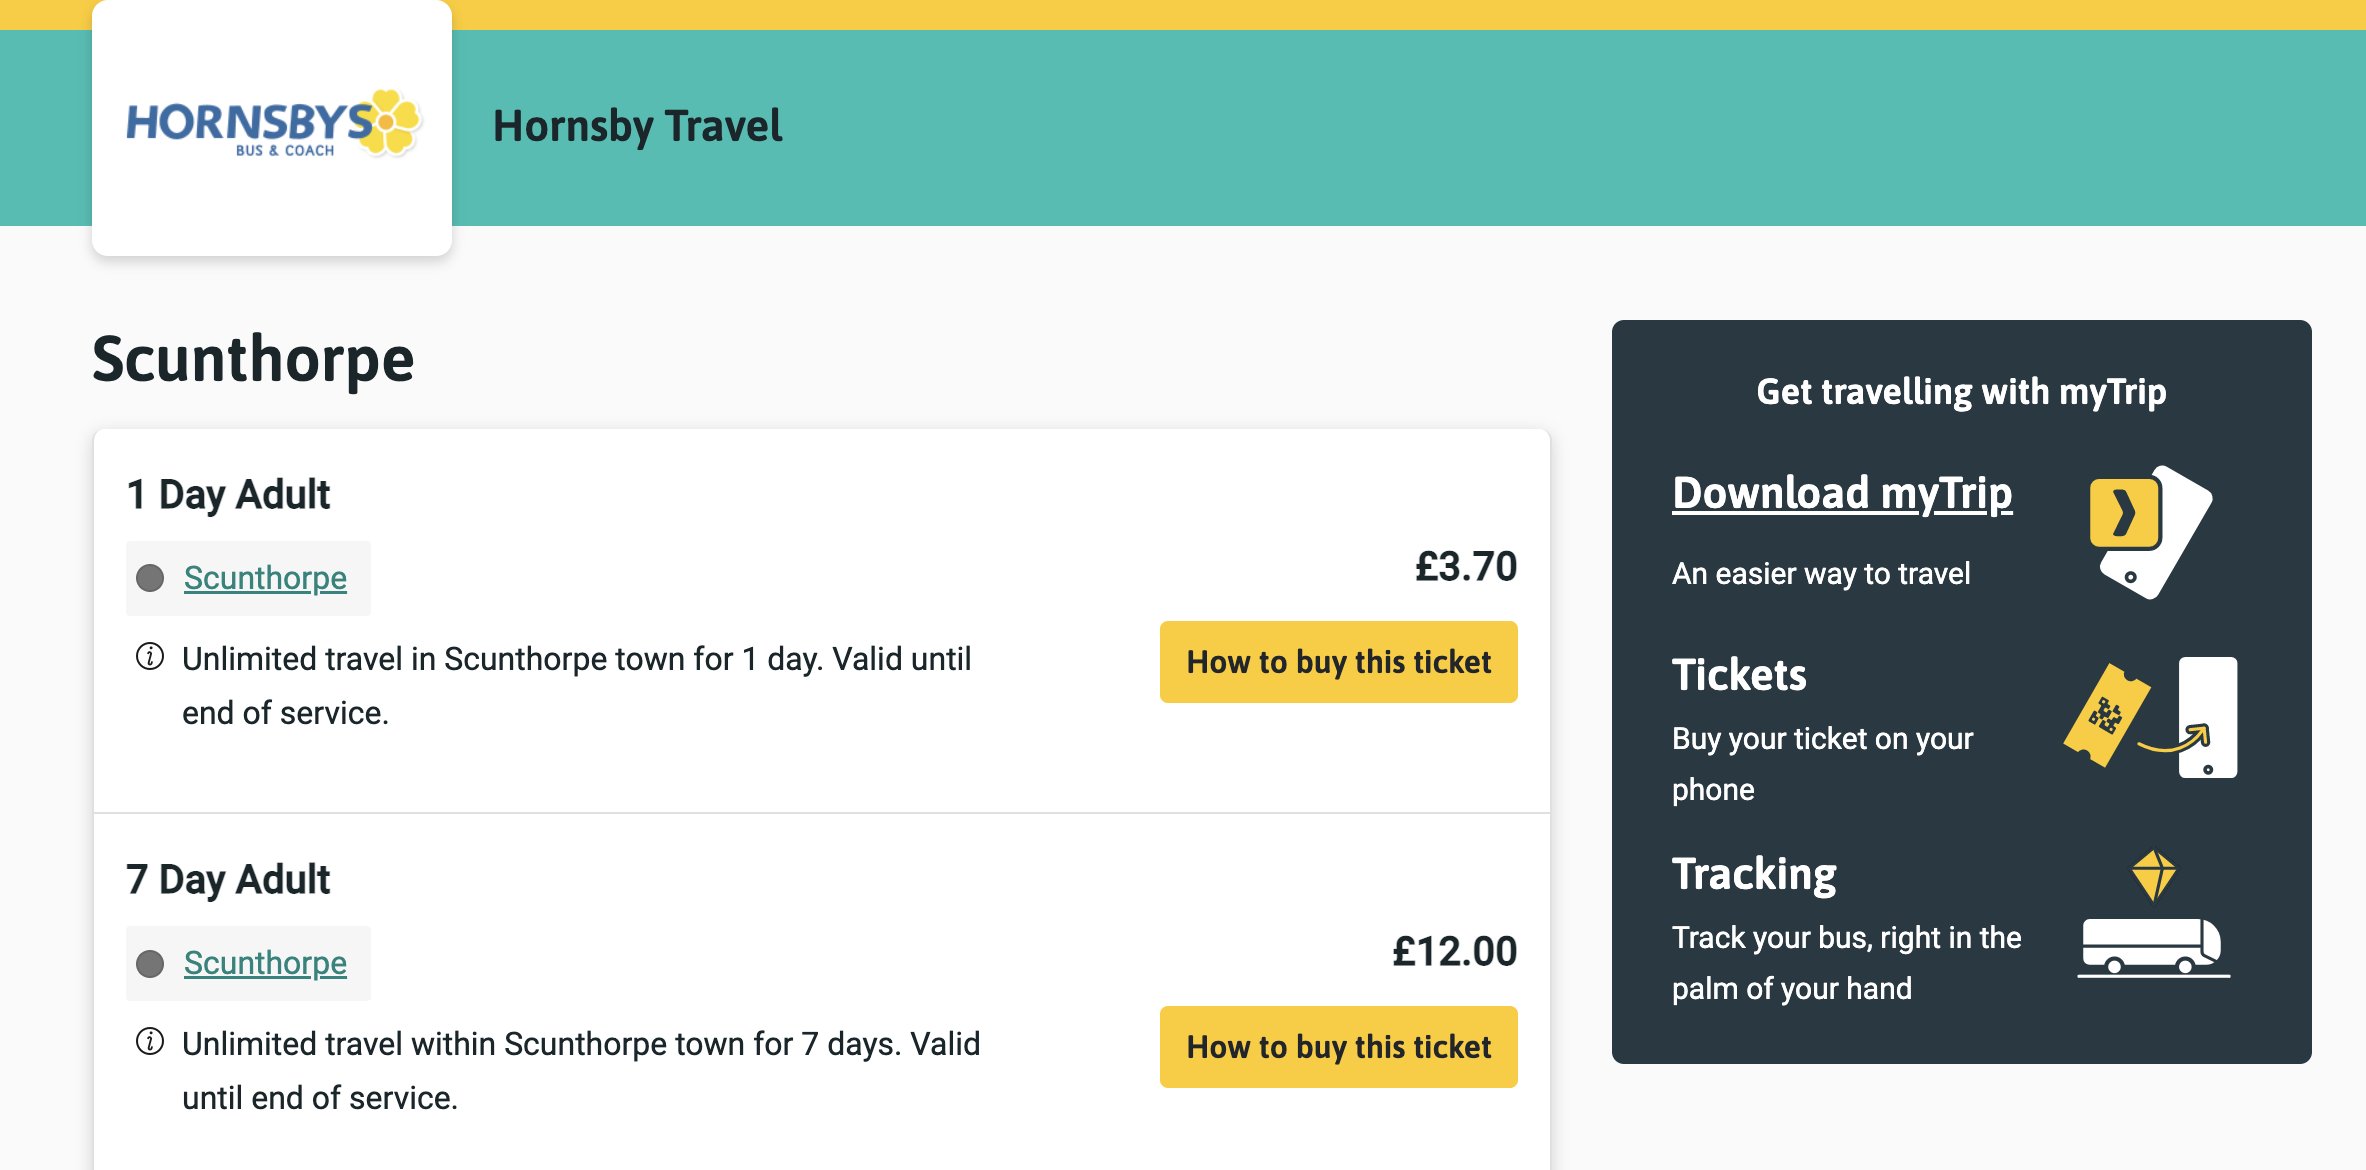Open Scunthorpe zone link under 7 Day Adult
Viewport: 2366px width, 1170px height.
(265, 963)
